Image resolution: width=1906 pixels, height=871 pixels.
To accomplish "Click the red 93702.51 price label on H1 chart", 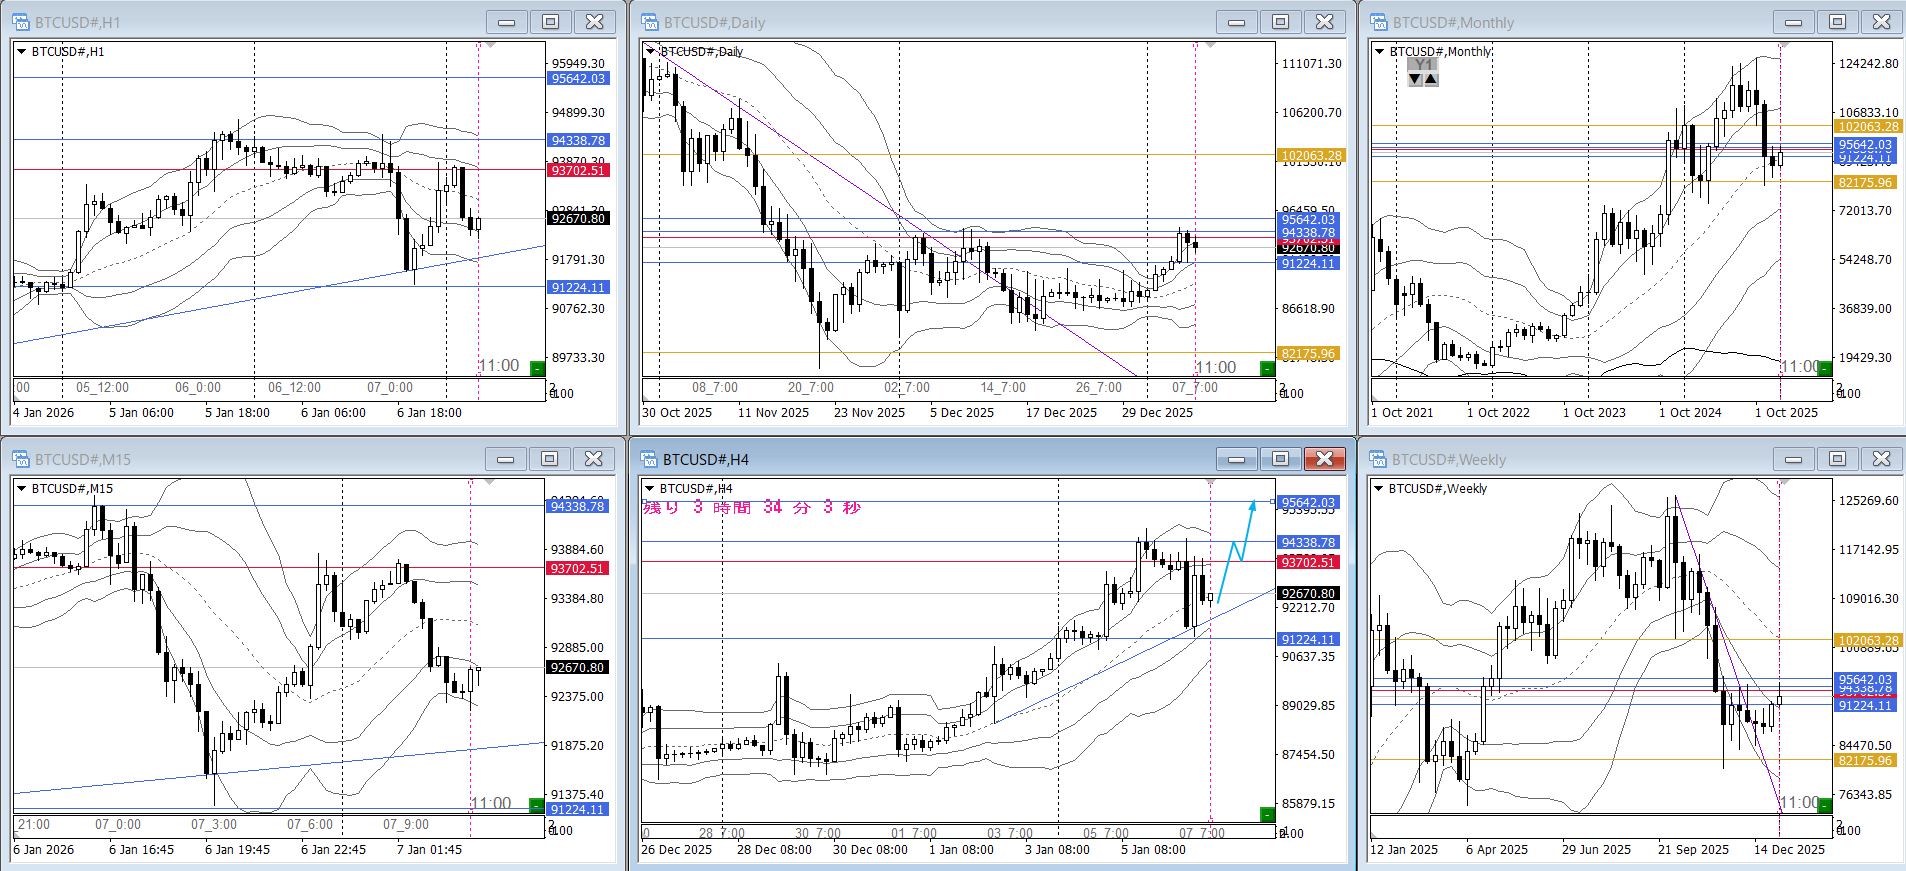I will (x=578, y=171).
